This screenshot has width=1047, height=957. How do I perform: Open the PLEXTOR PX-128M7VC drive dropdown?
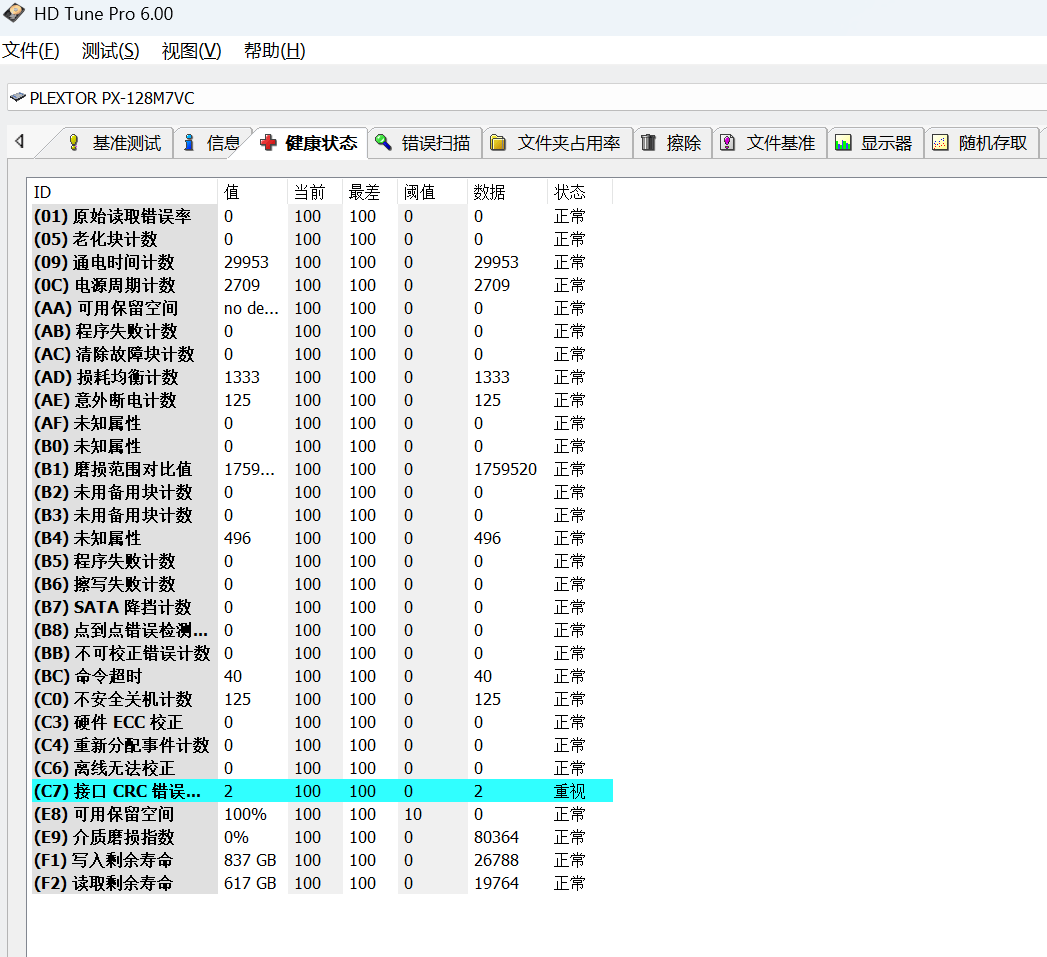(527, 98)
